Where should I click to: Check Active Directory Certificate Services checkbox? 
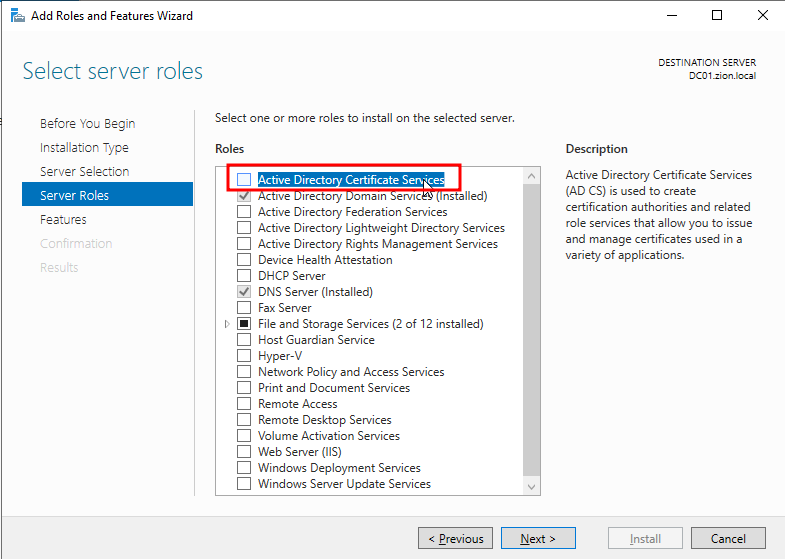coord(244,180)
